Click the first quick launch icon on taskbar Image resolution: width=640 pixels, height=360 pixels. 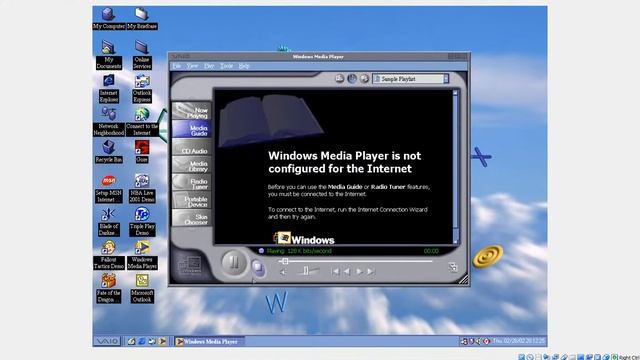[x=131, y=341]
